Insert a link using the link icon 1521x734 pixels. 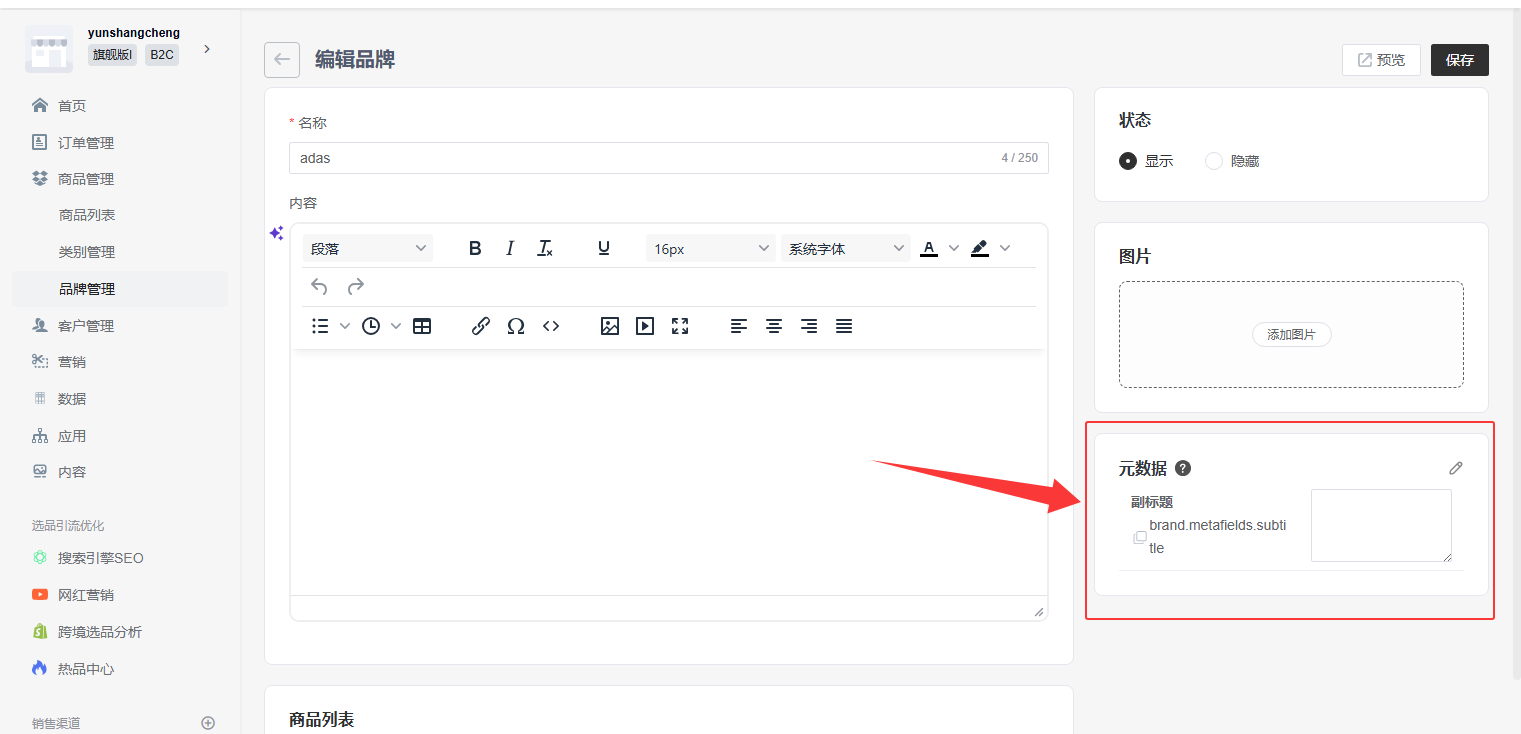(x=480, y=326)
